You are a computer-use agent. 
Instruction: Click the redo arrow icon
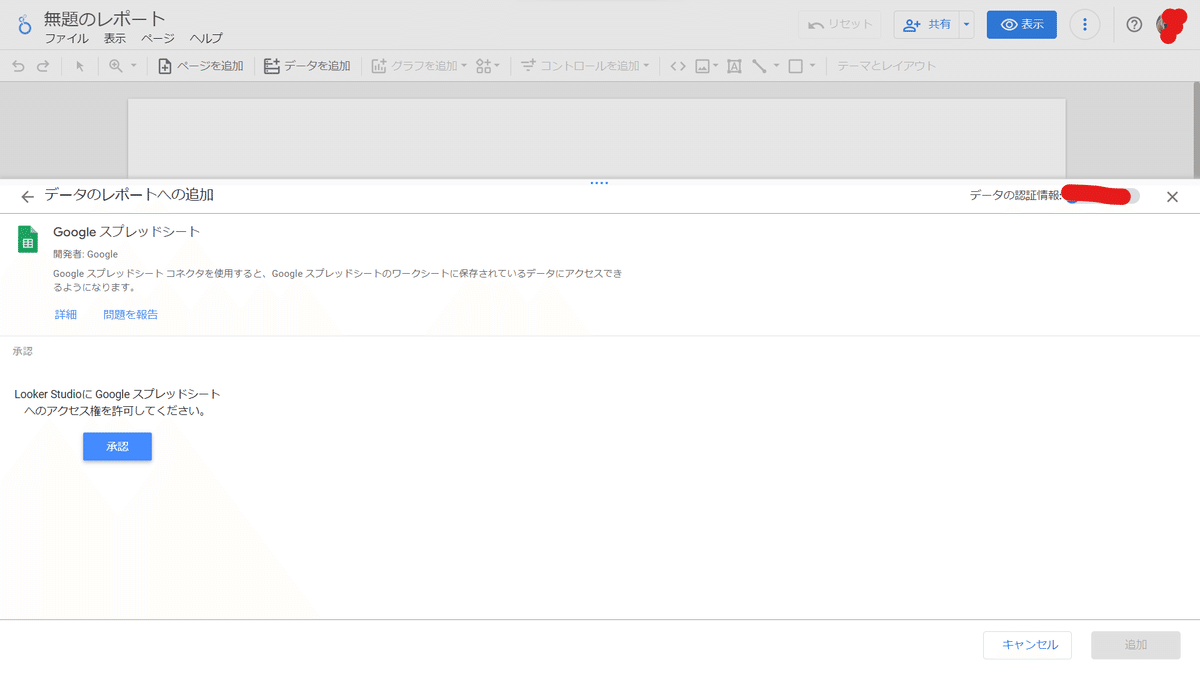[x=43, y=66]
